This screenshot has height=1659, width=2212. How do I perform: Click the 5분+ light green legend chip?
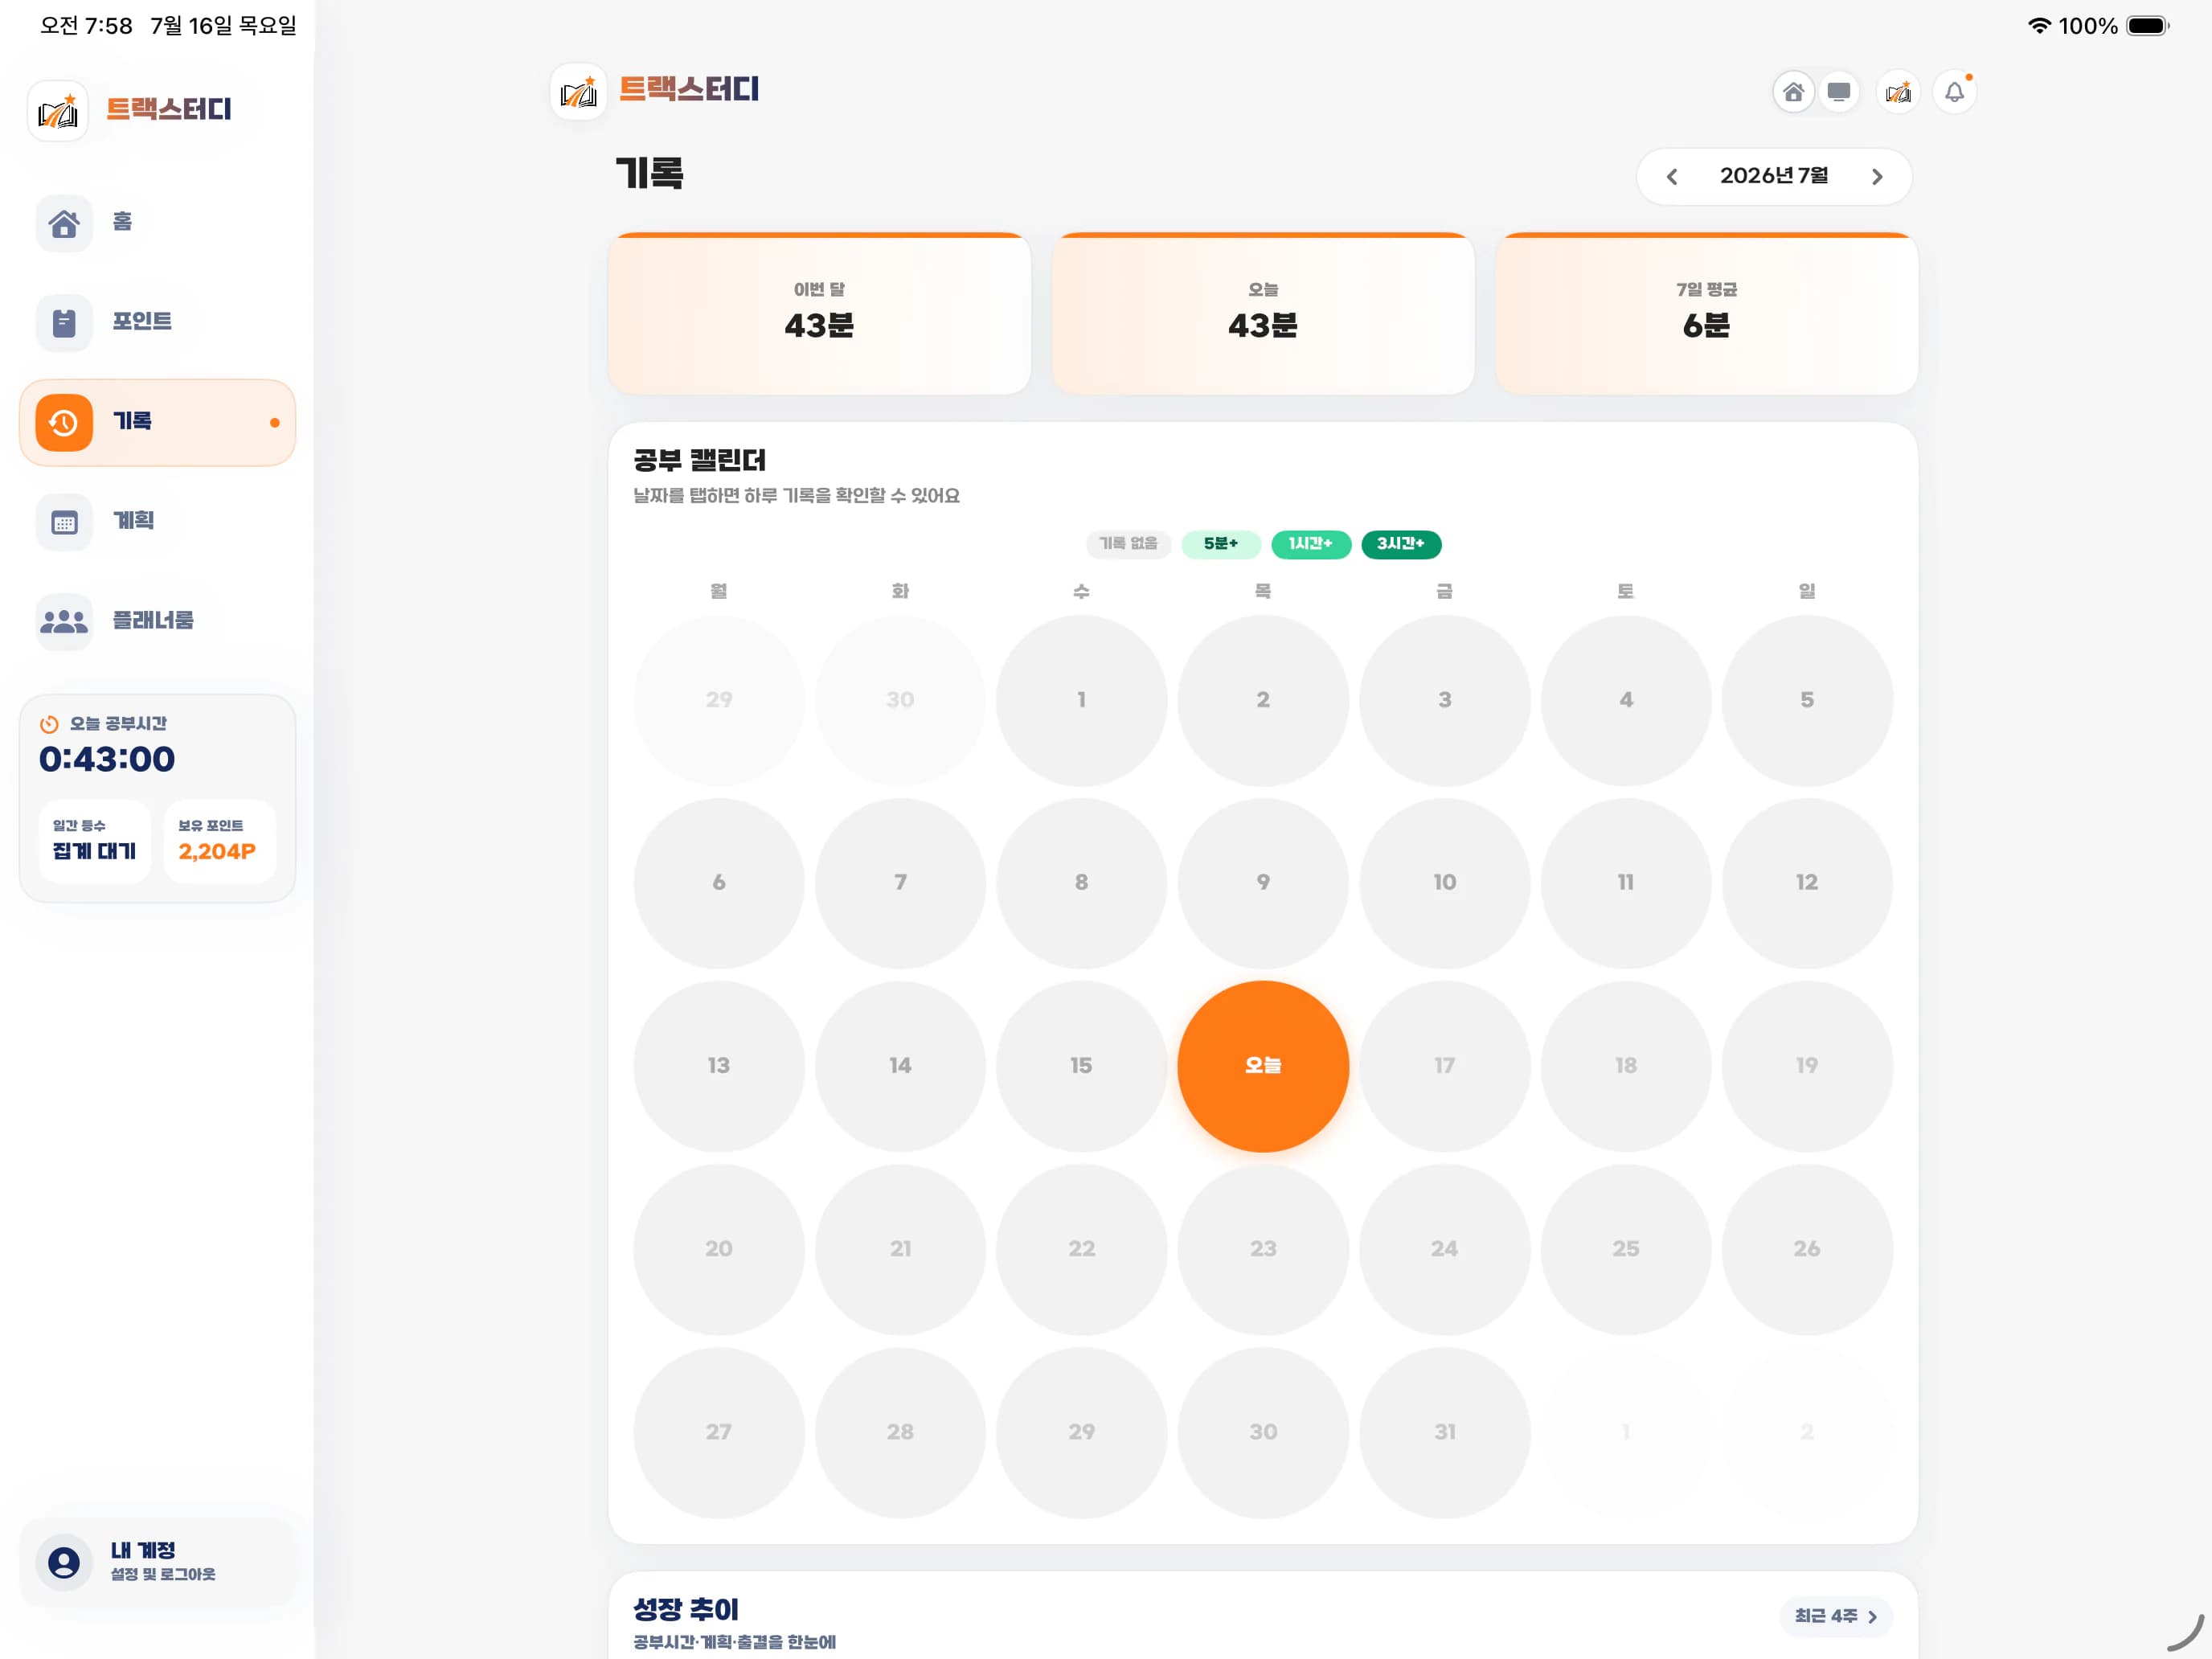point(1220,544)
